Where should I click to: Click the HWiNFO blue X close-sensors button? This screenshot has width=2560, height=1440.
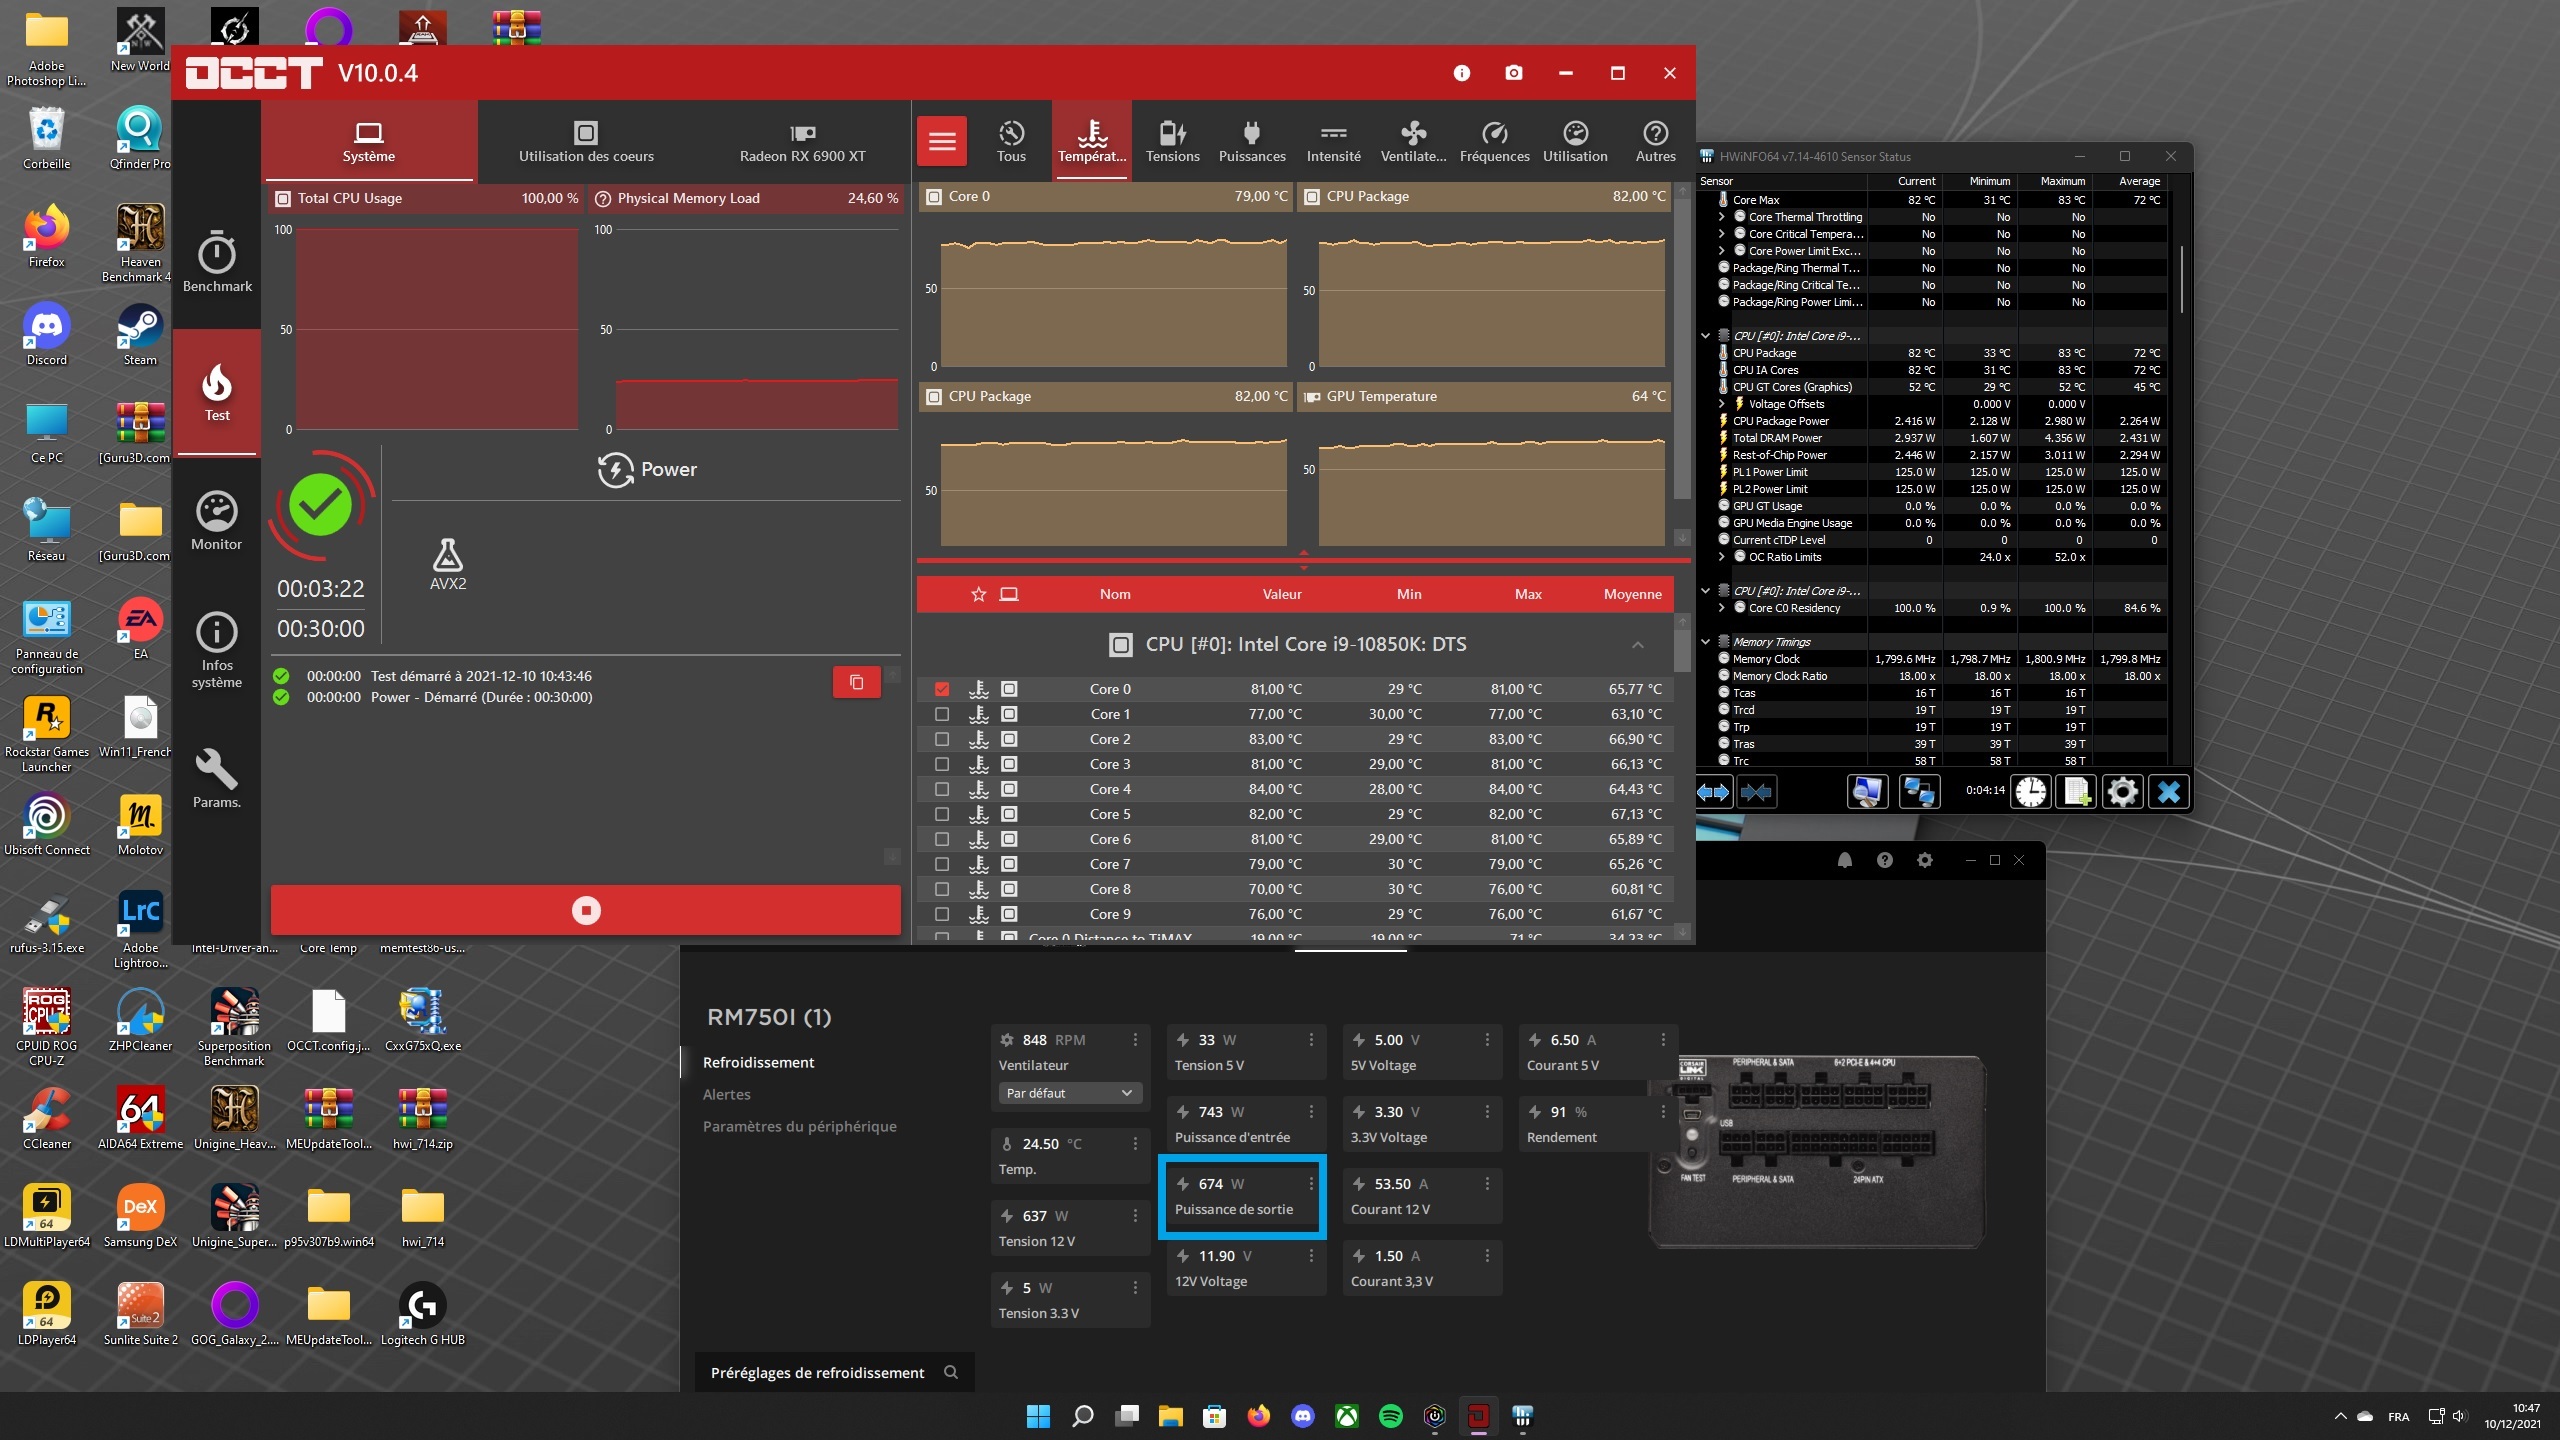coord(2169,792)
